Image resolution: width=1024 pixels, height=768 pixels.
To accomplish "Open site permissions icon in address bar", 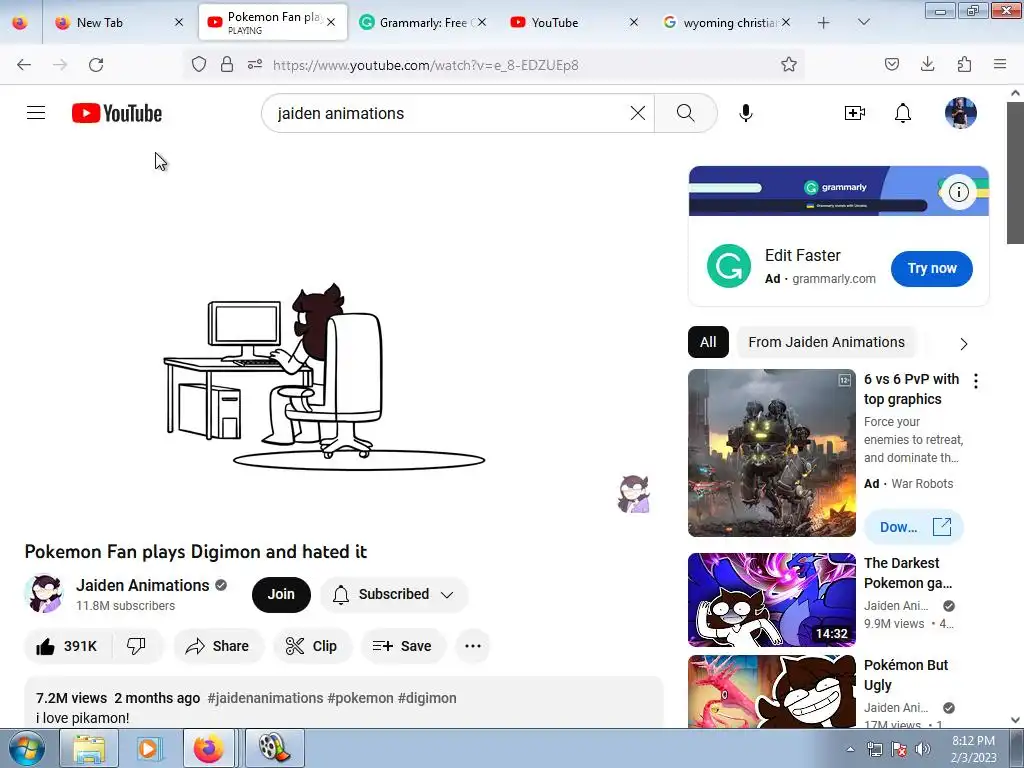I will click(x=255, y=65).
